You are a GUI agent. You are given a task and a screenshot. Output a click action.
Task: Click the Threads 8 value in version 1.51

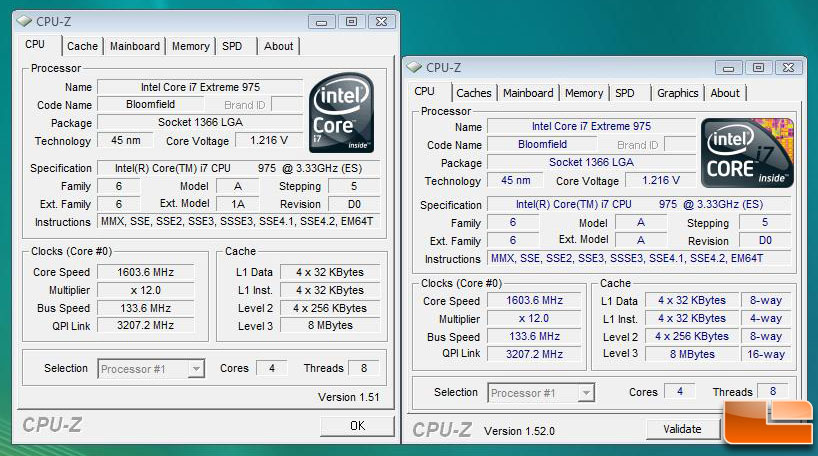click(x=364, y=368)
